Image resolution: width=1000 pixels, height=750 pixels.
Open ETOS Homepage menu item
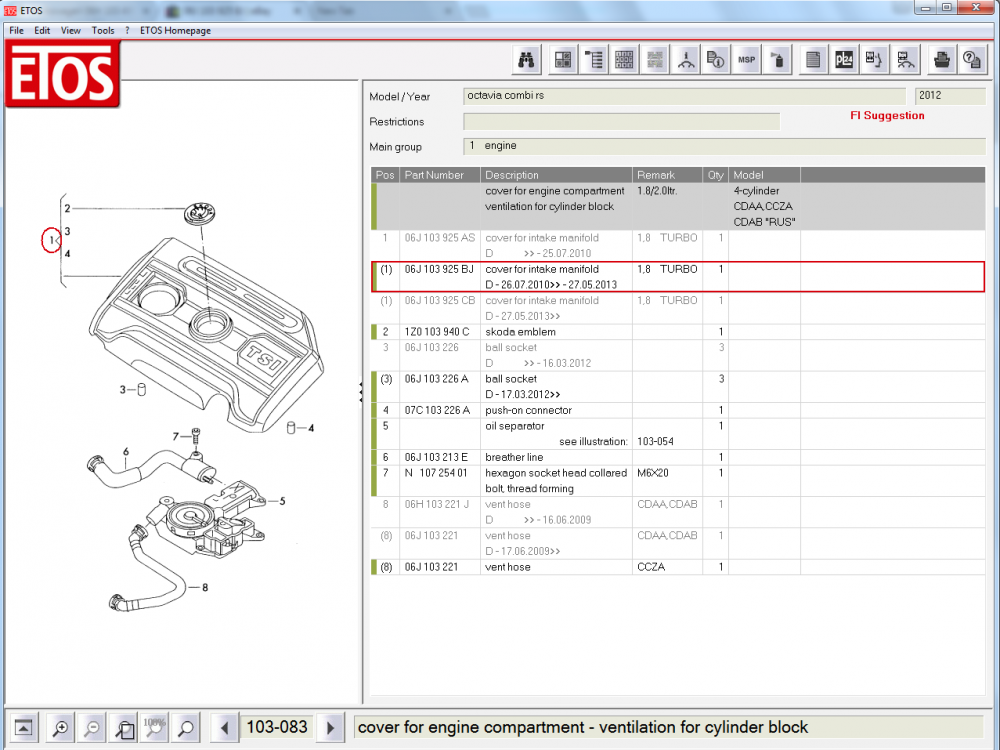tap(175, 30)
